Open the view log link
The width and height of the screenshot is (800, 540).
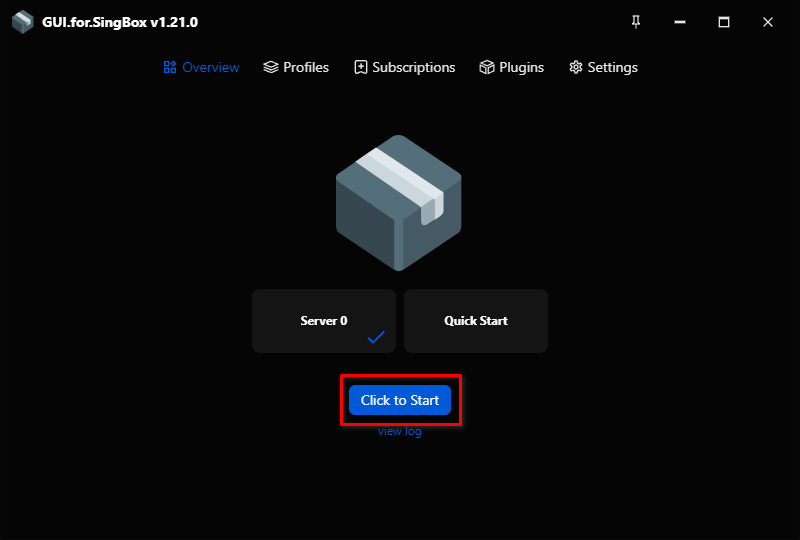tap(399, 431)
